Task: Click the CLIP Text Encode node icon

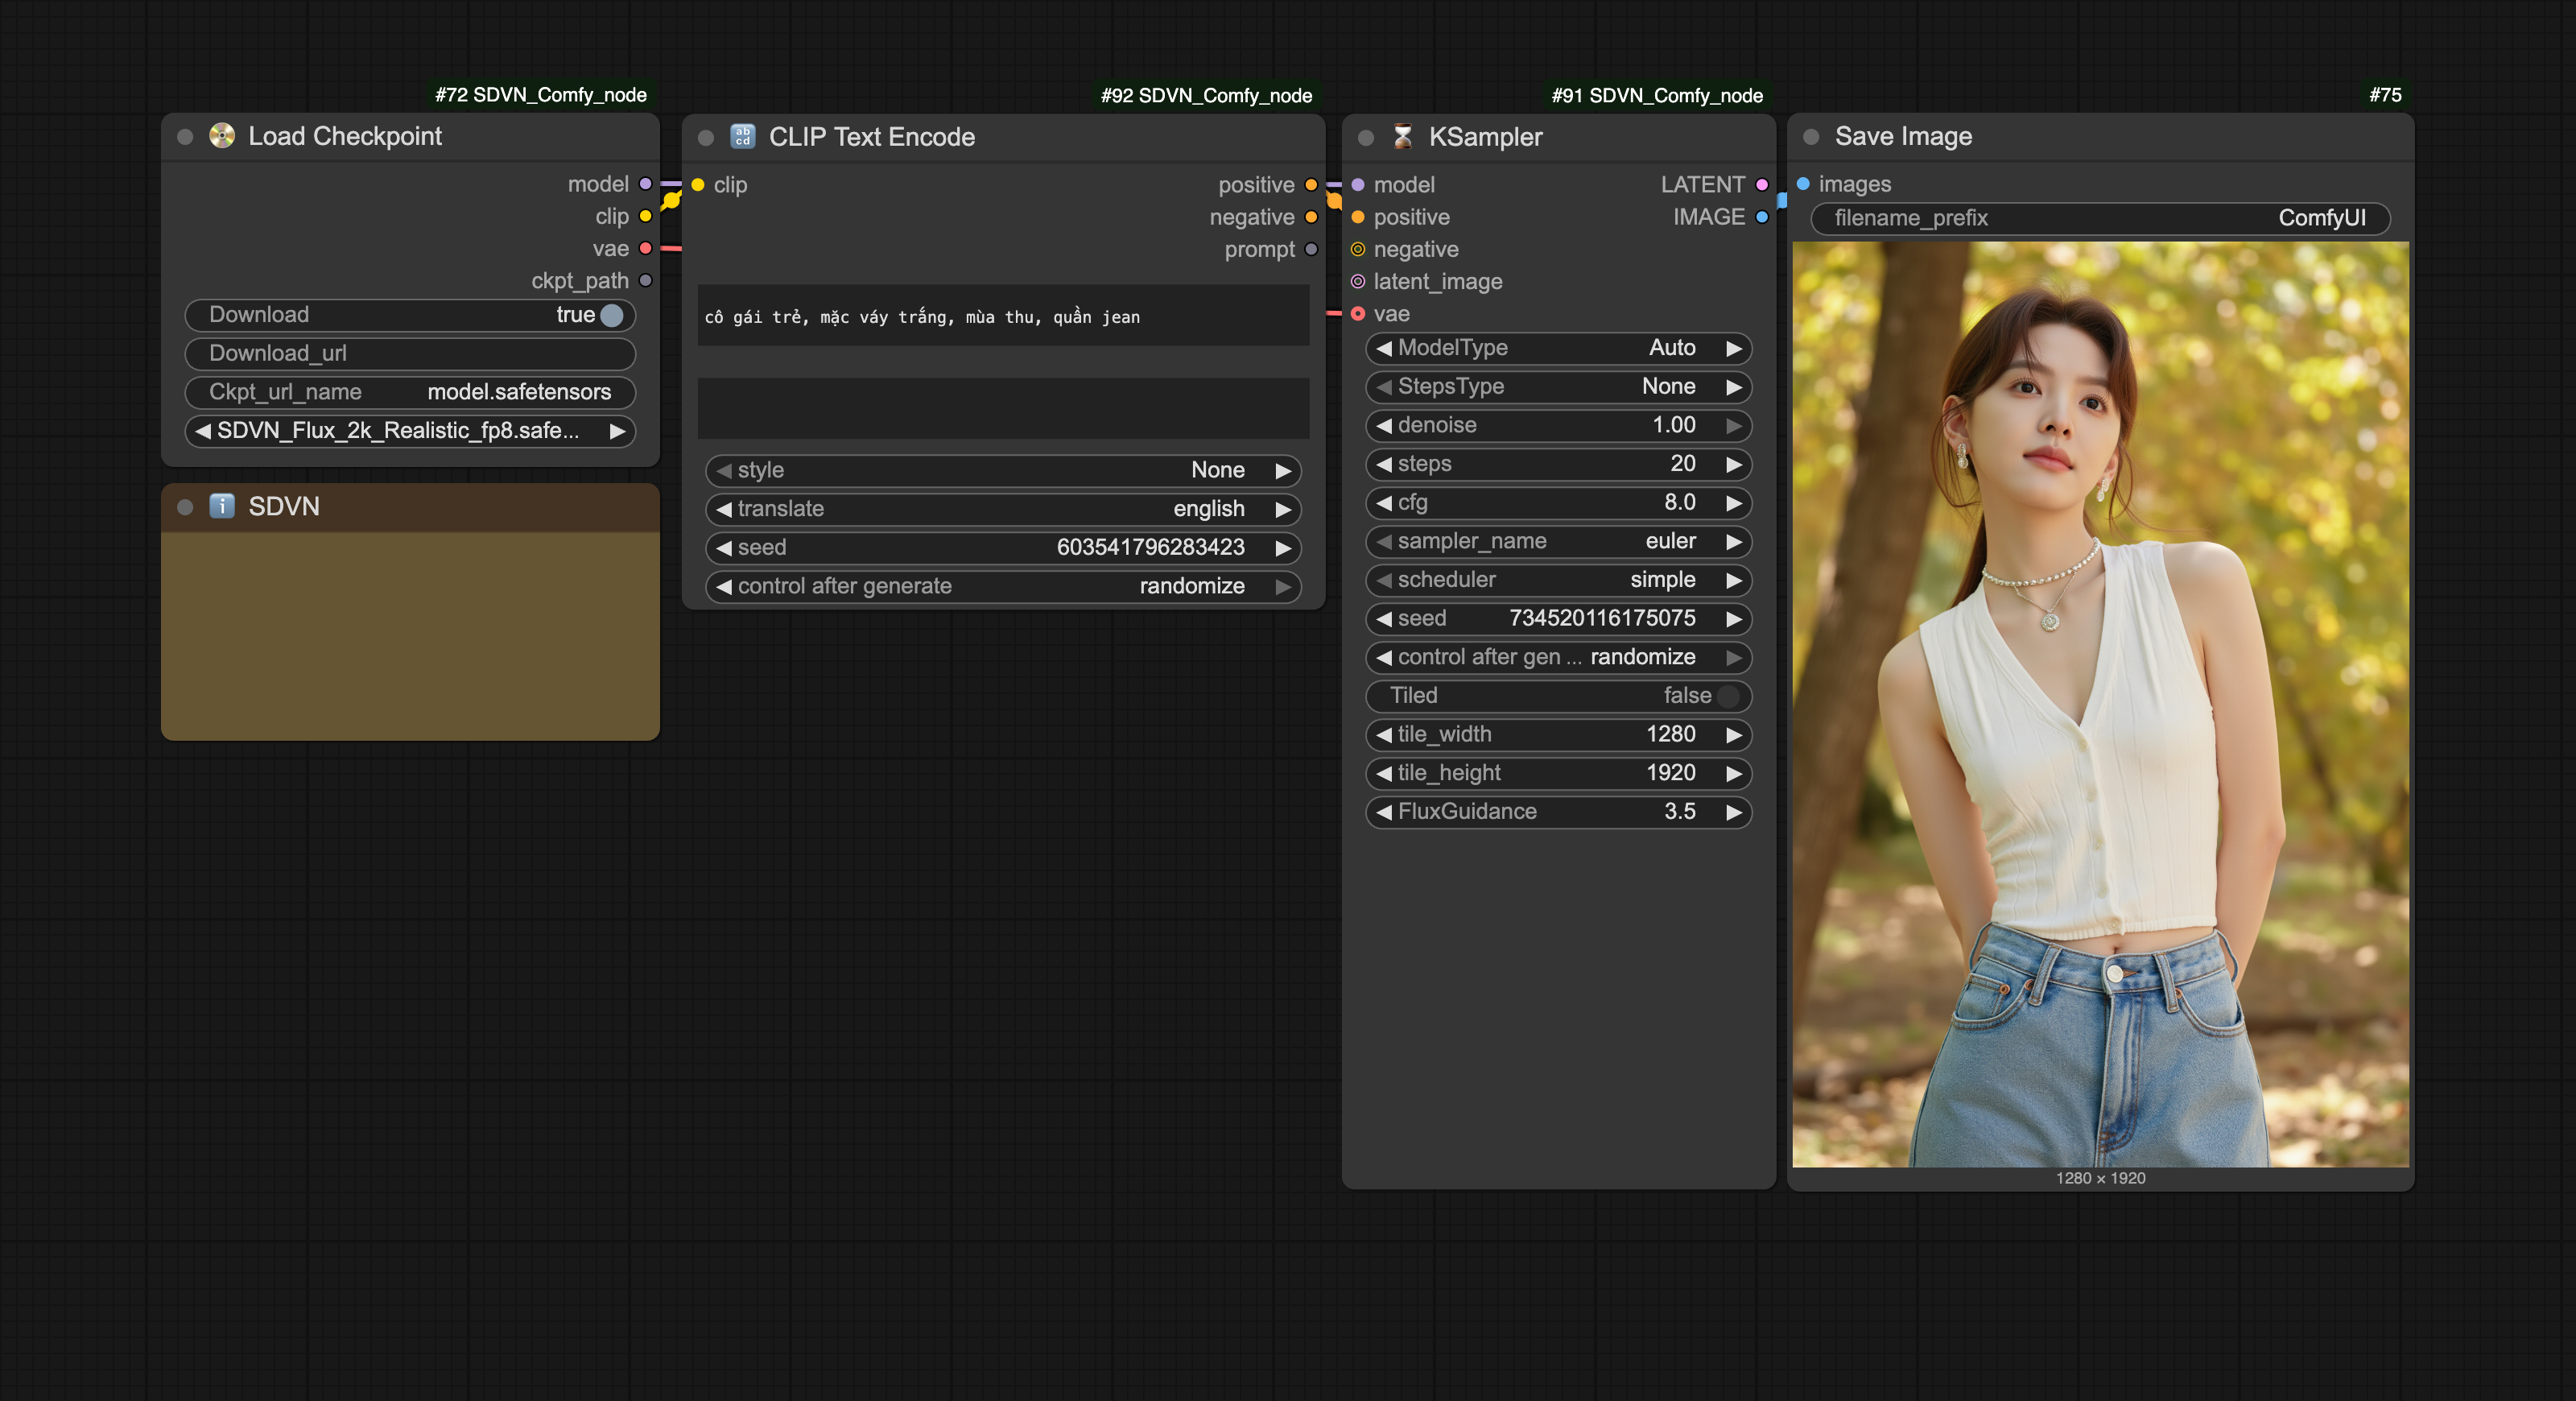Action: point(743,137)
